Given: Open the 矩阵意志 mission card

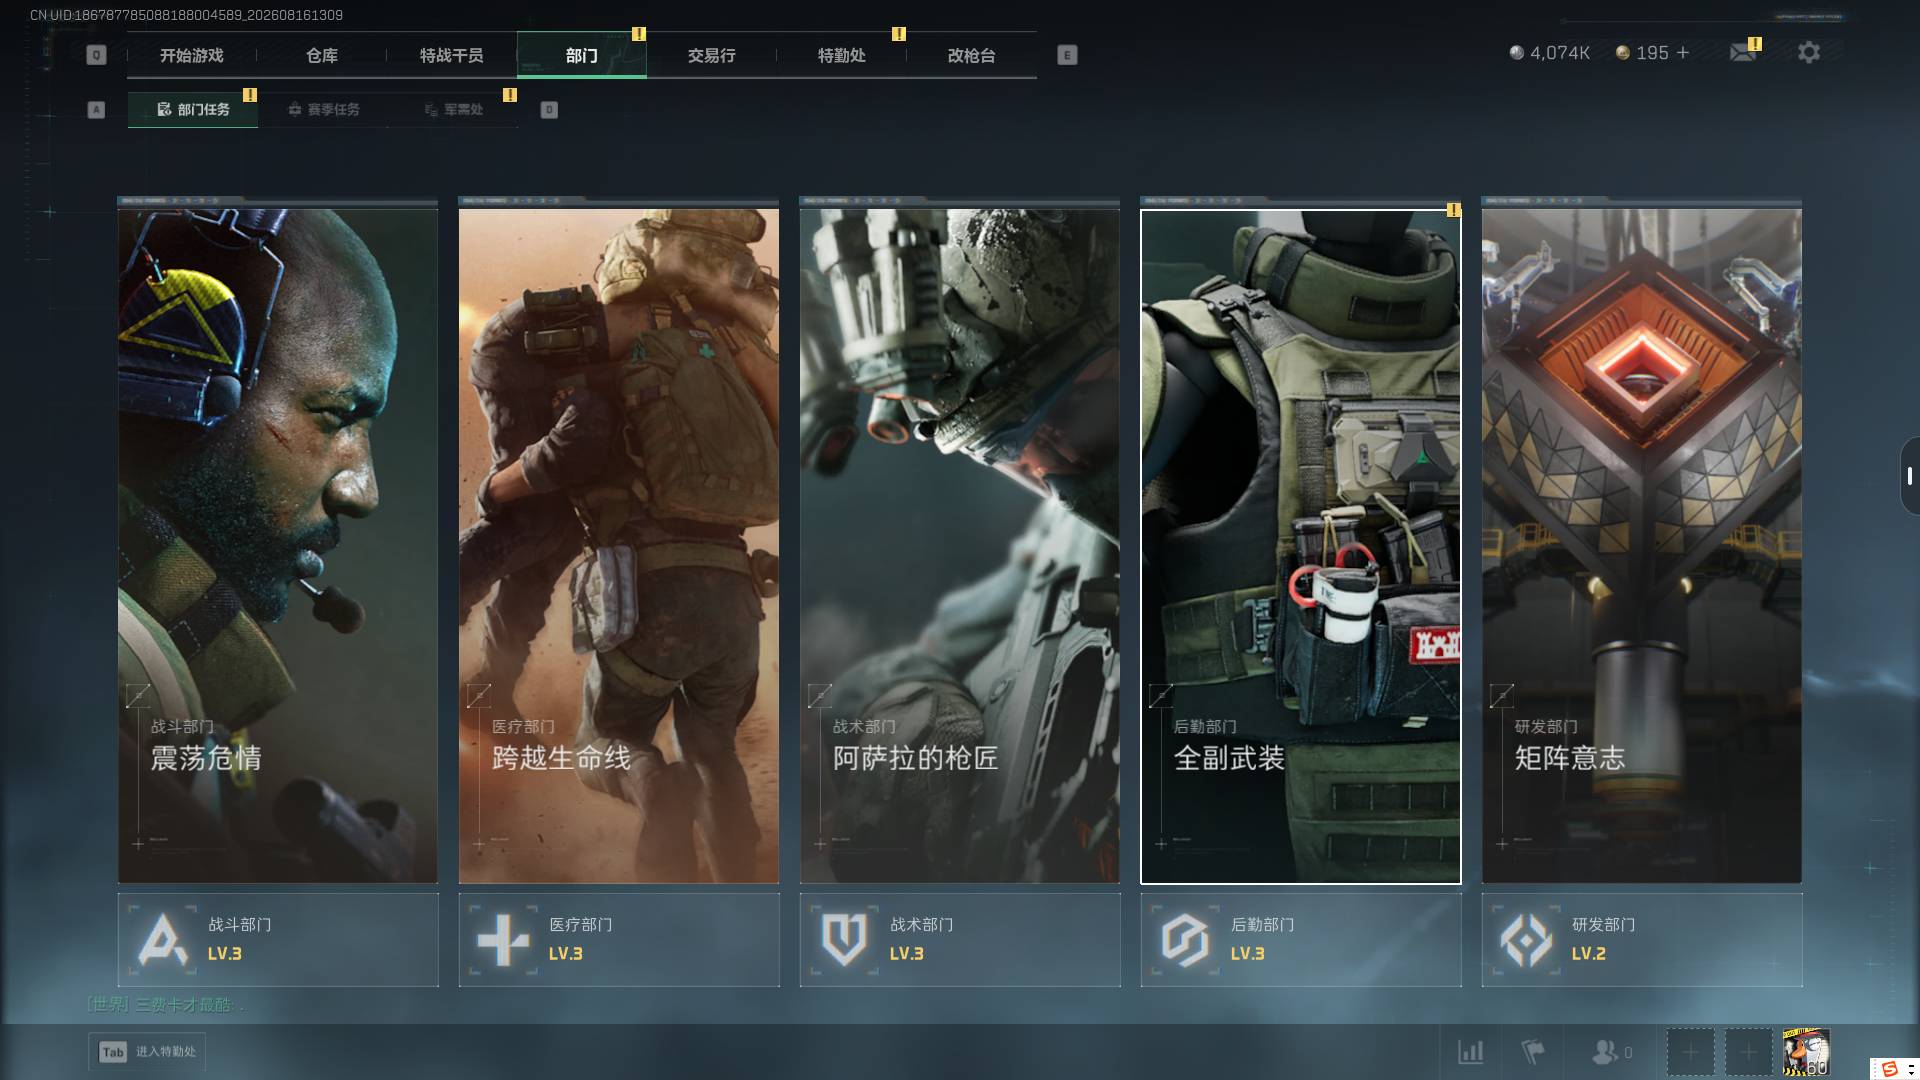Looking at the screenshot, I should click(x=1642, y=546).
